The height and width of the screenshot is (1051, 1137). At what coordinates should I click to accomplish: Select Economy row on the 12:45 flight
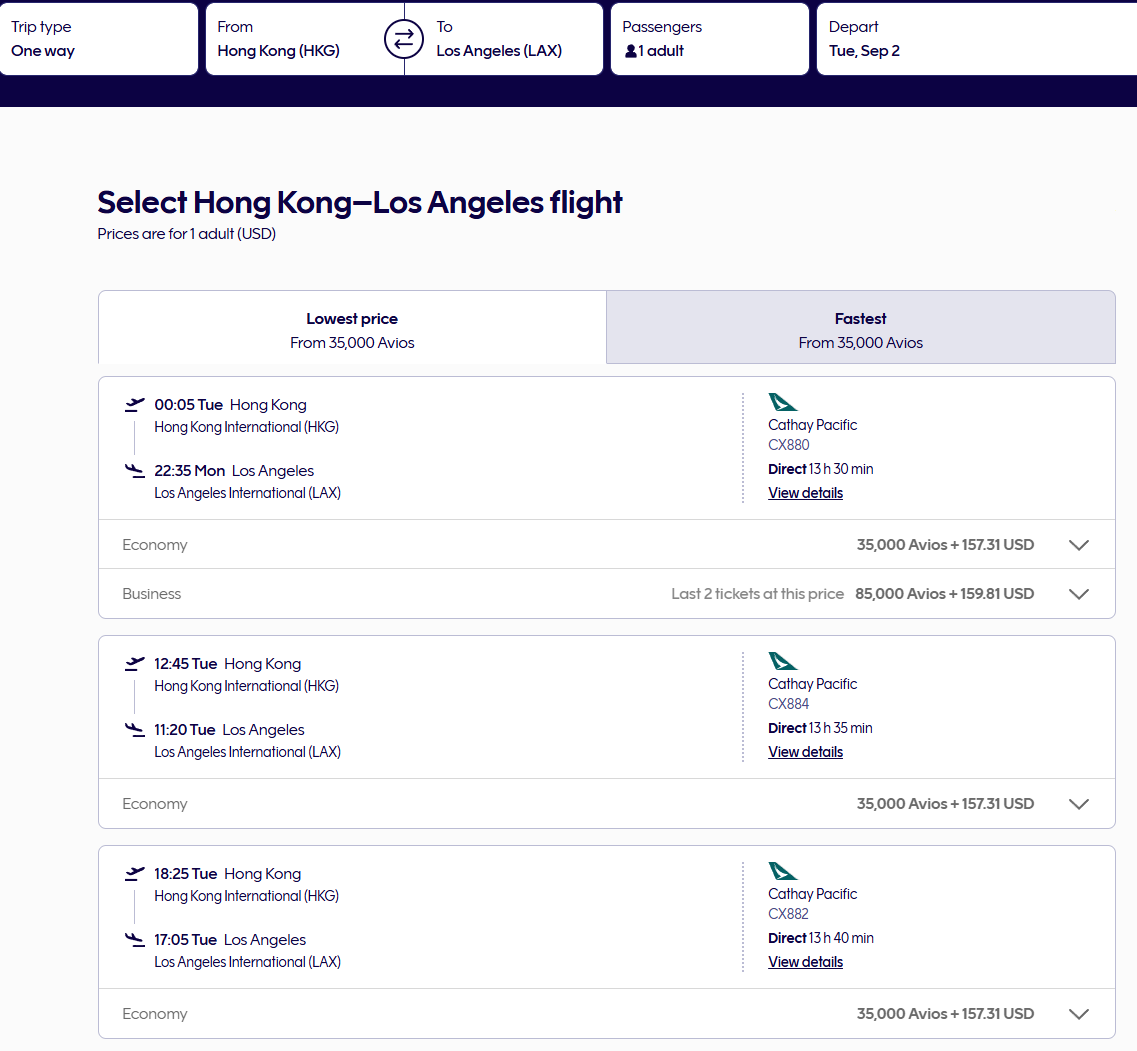coord(607,804)
